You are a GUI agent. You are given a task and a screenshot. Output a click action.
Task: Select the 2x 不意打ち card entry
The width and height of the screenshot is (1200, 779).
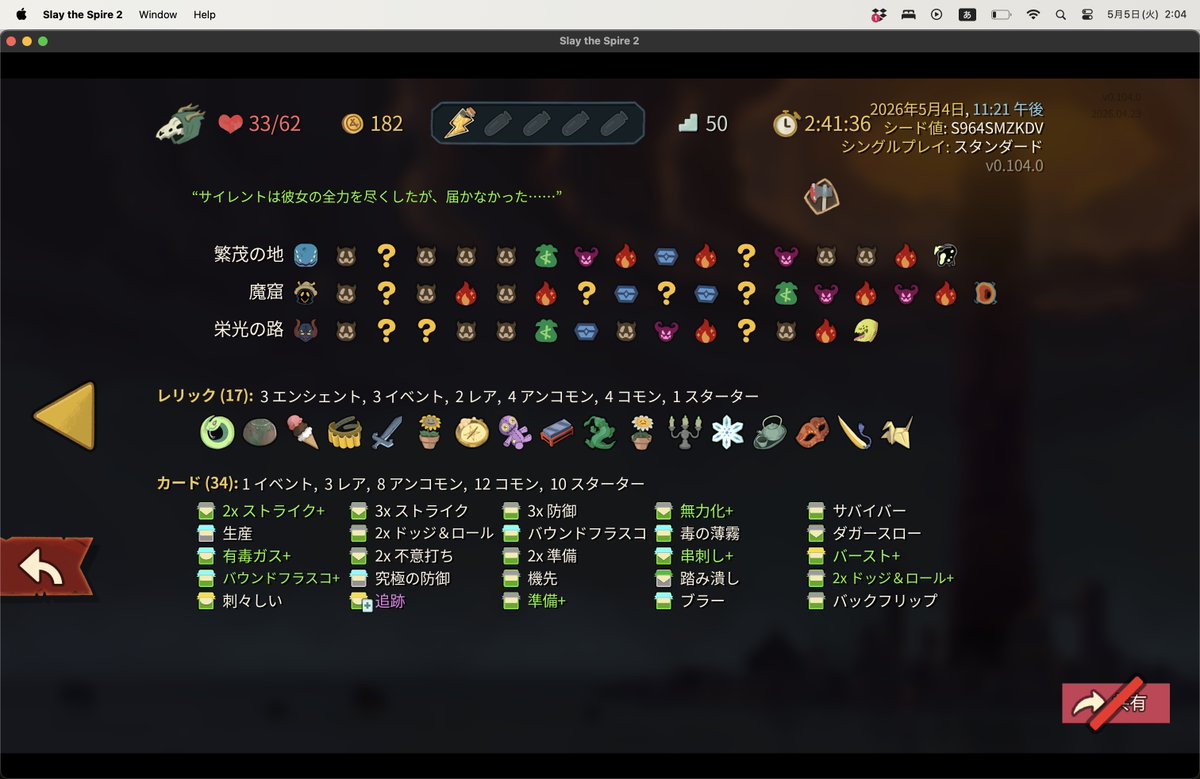(402, 555)
